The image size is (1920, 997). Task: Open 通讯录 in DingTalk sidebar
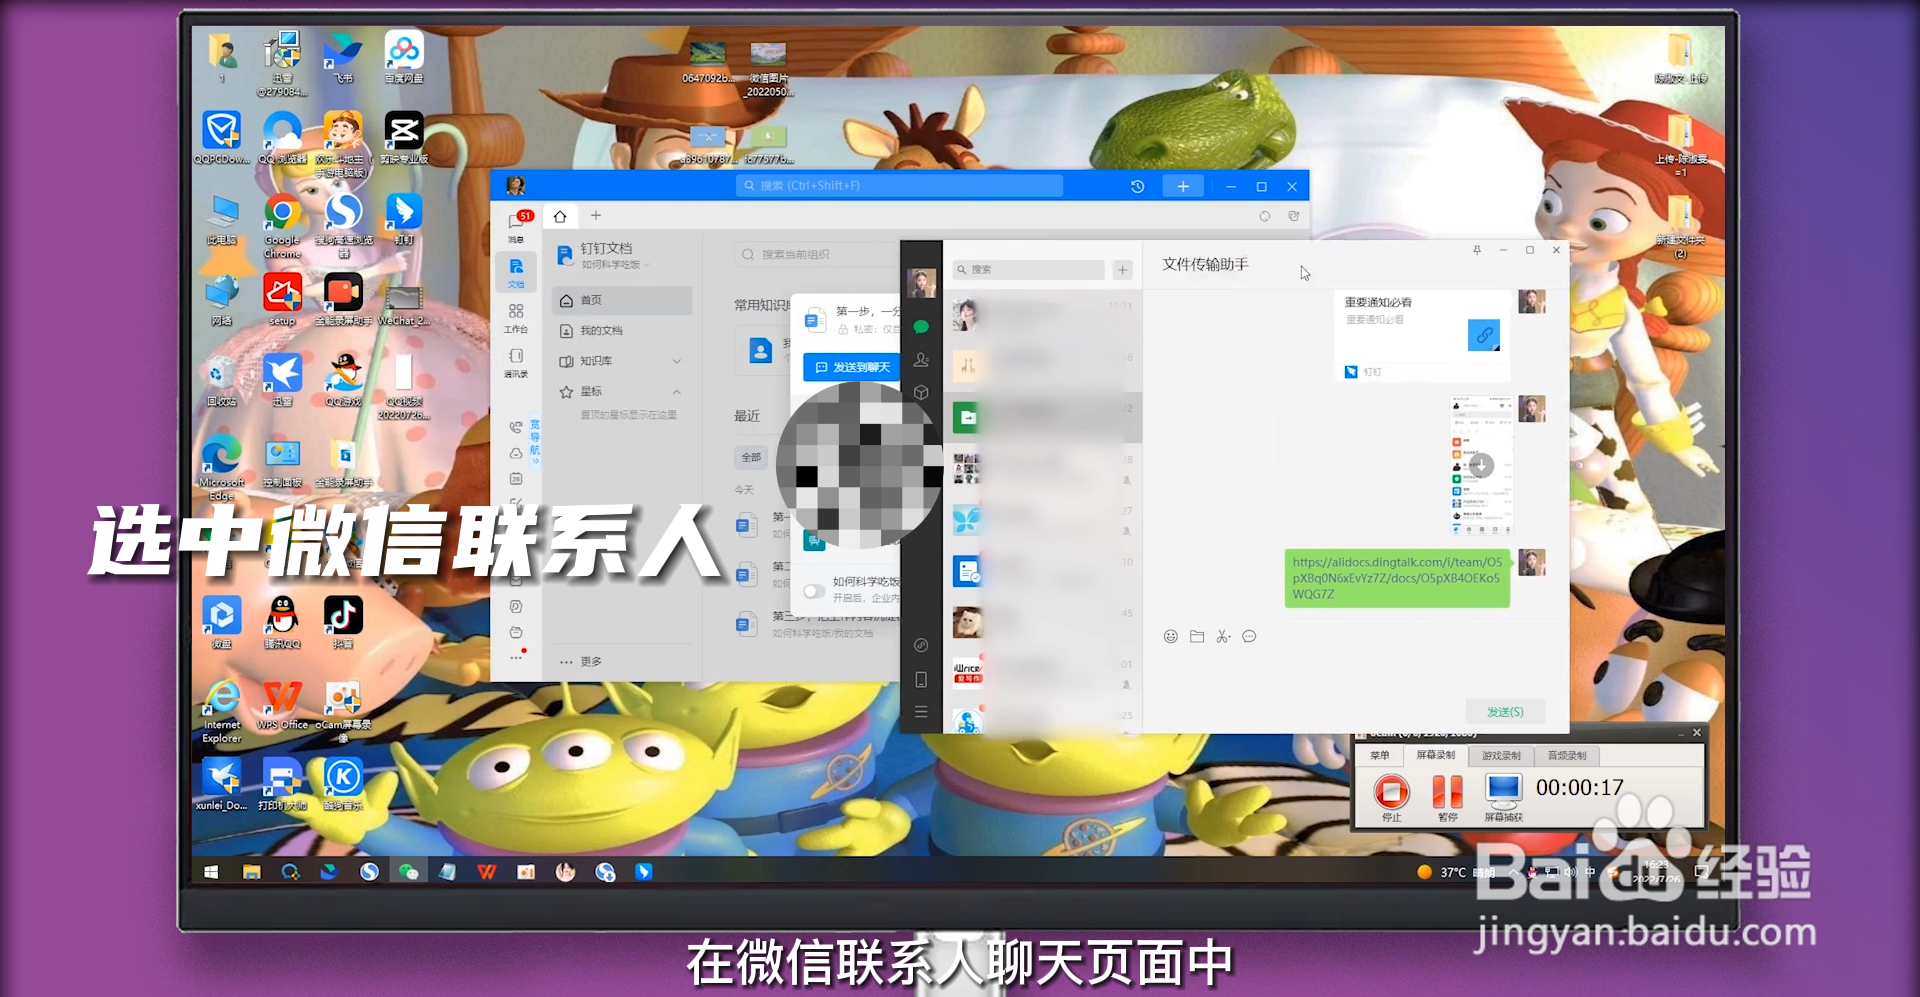pyautogui.click(x=516, y=362)
